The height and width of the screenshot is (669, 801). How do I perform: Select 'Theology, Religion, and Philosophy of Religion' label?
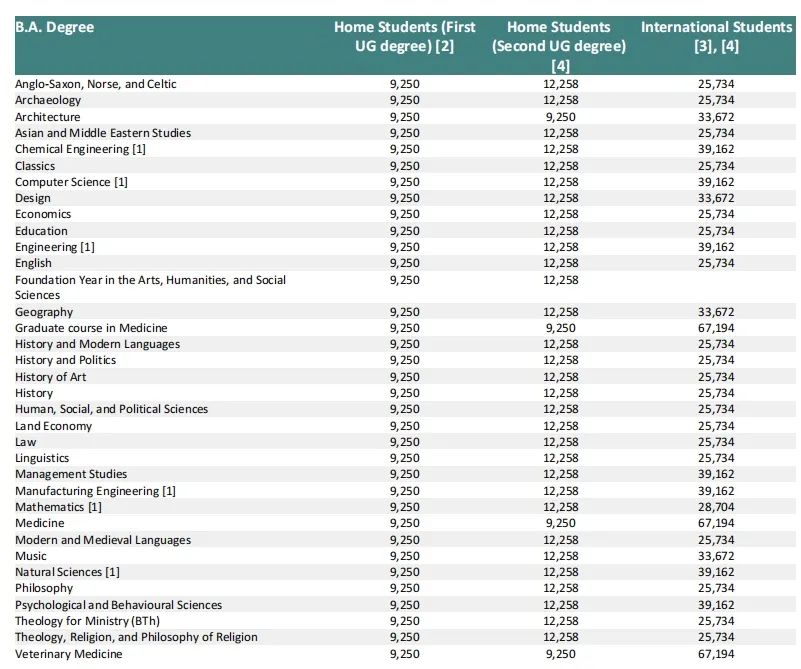coord(136,637)
